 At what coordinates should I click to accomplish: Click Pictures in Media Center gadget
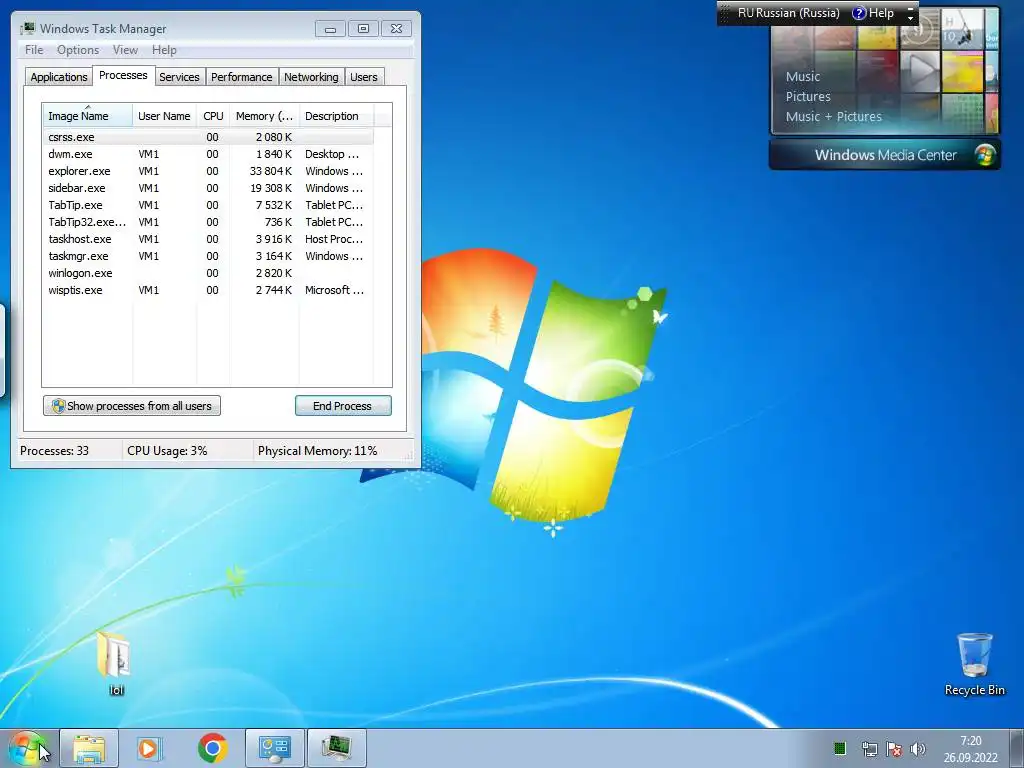pos(808,97)
